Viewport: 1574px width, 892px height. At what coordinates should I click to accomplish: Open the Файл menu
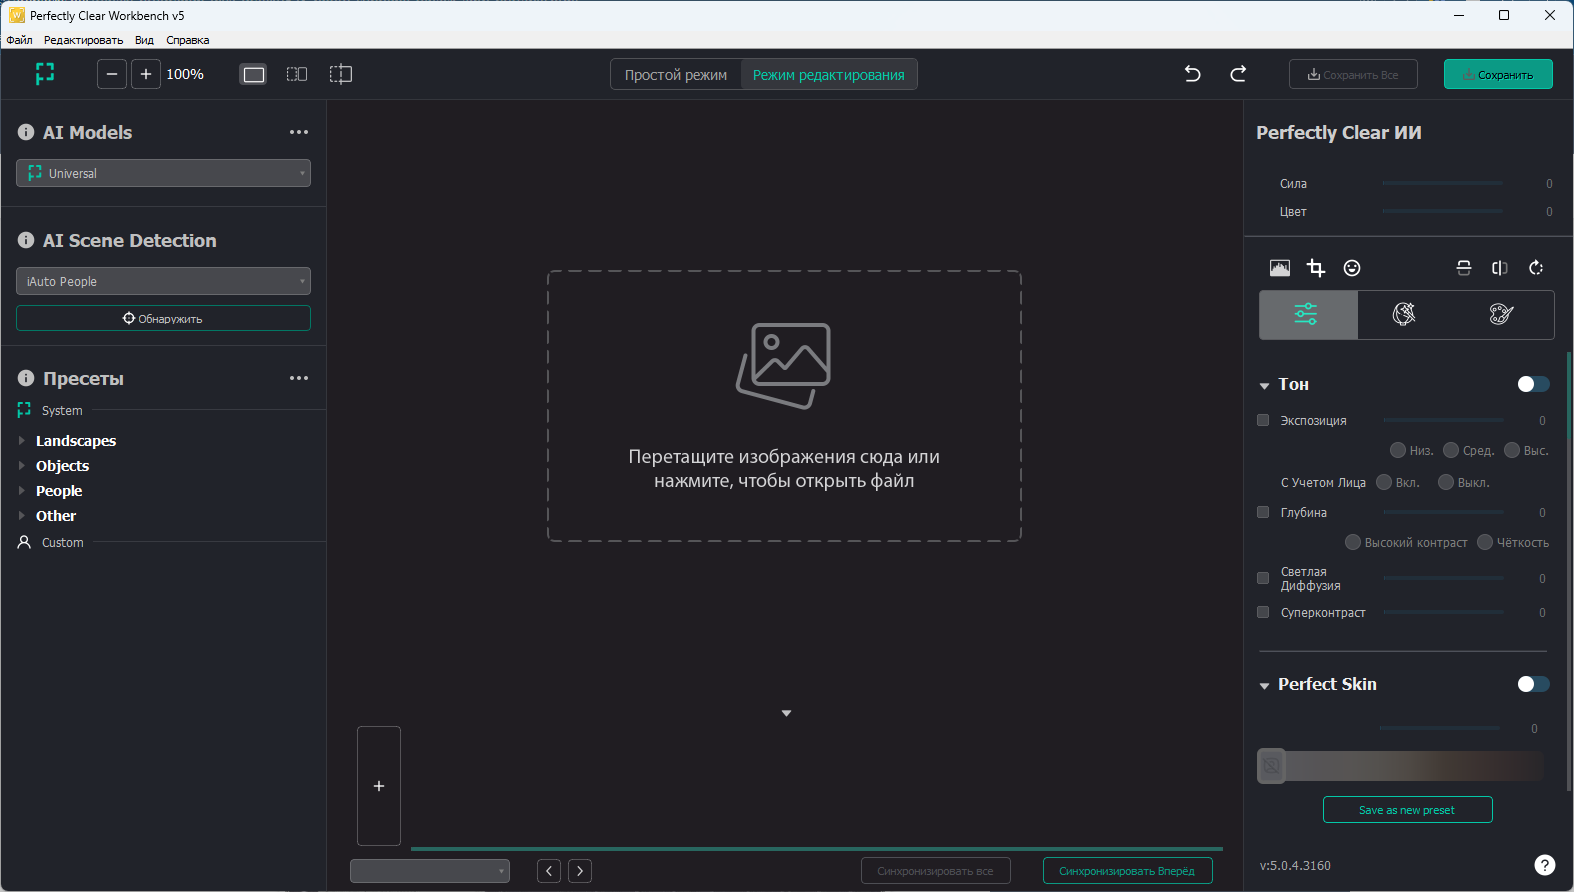pyautogui.click(x=19, y=40)
